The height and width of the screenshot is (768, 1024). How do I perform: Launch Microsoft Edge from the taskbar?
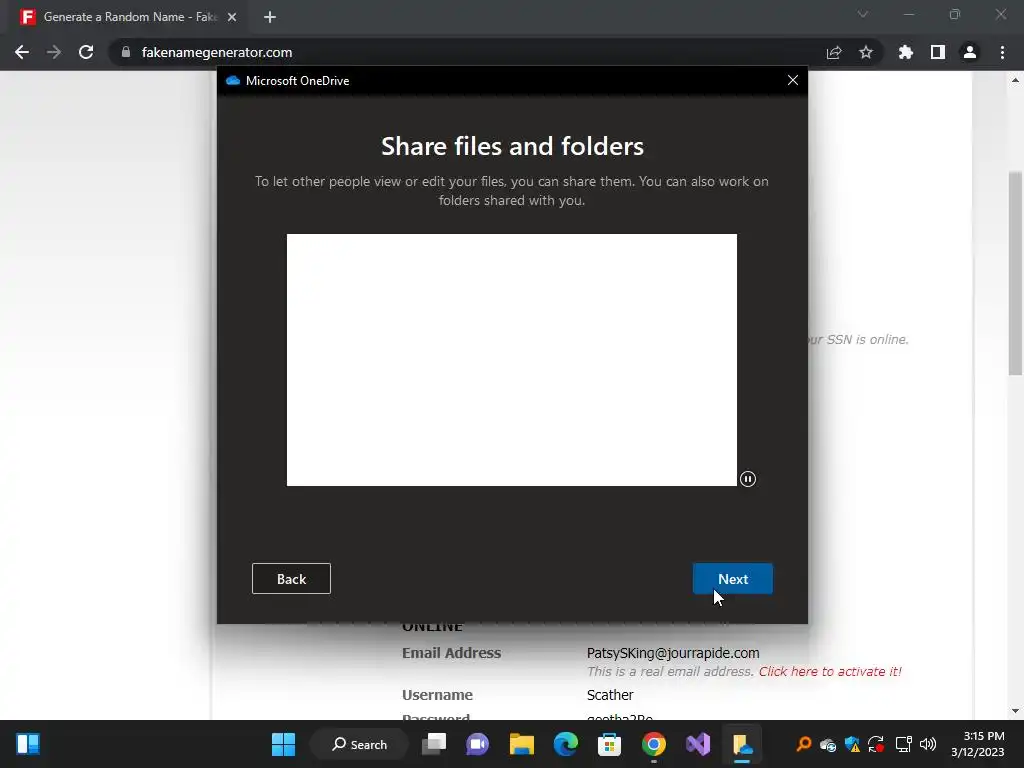pos(566,744)
